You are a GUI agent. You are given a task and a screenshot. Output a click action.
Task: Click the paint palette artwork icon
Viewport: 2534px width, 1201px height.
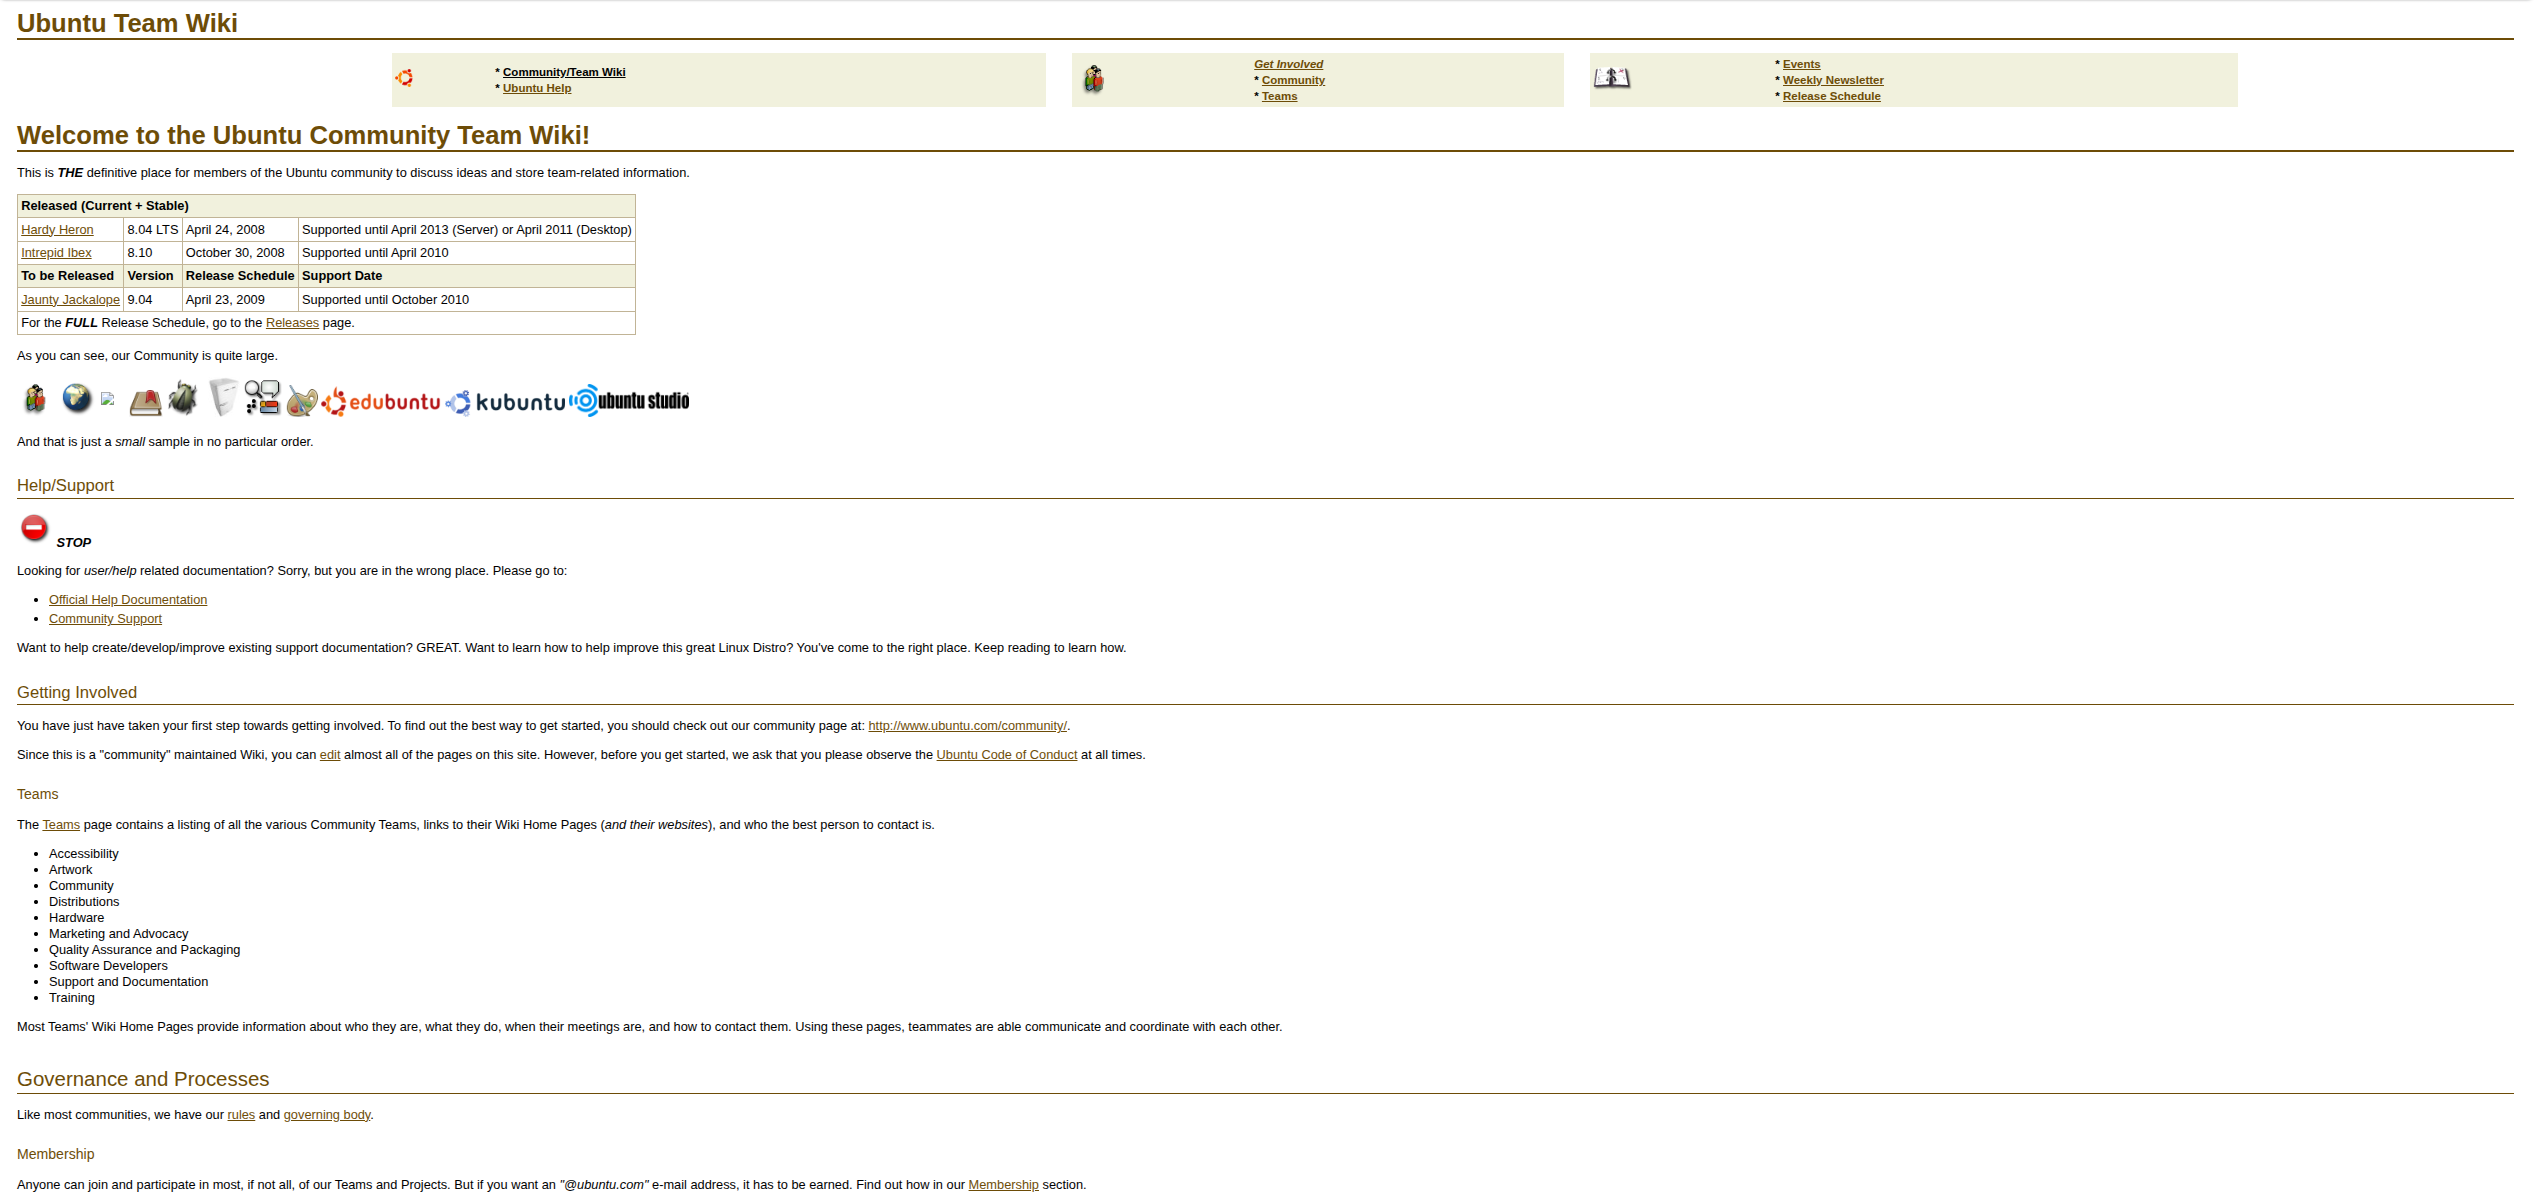click(x=301, y=401)
